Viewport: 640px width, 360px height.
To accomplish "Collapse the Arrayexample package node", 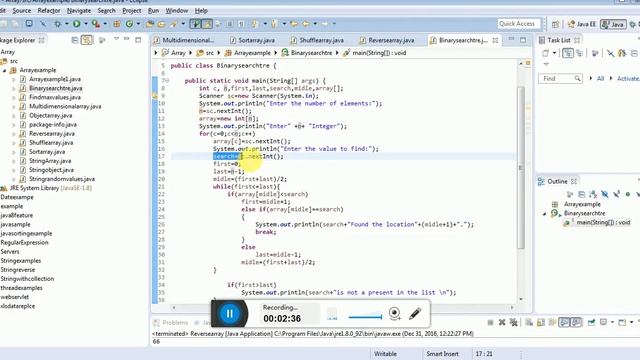I will pos(5,70).
